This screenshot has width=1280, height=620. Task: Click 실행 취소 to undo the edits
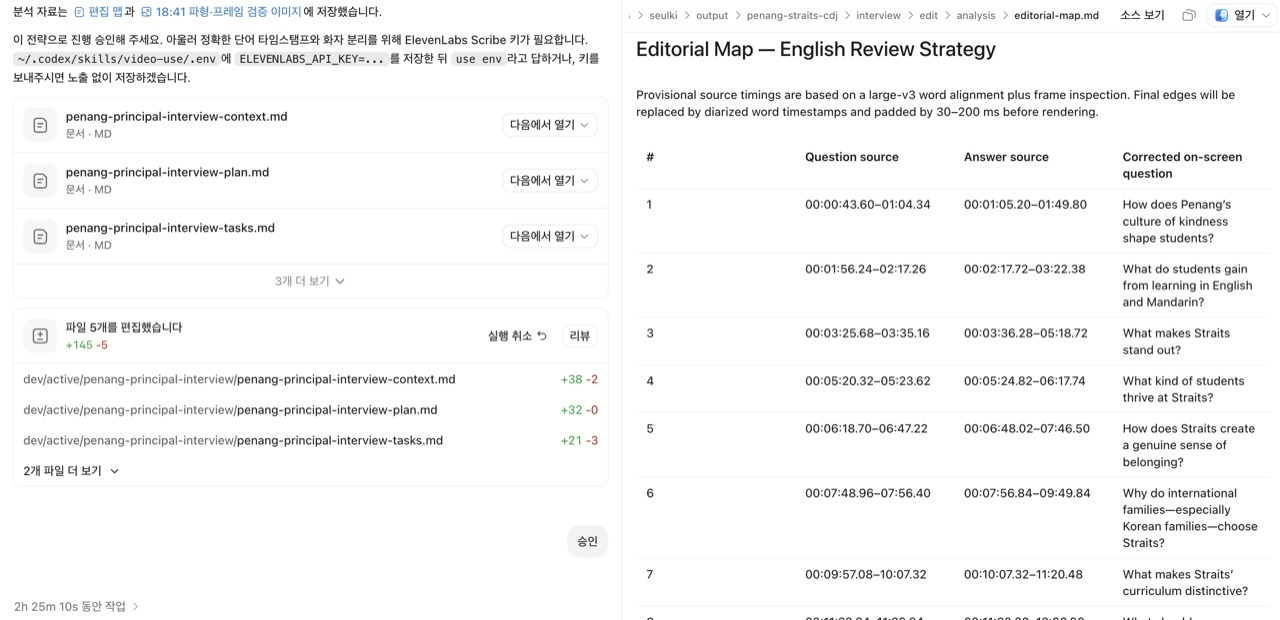coord(517,336)
